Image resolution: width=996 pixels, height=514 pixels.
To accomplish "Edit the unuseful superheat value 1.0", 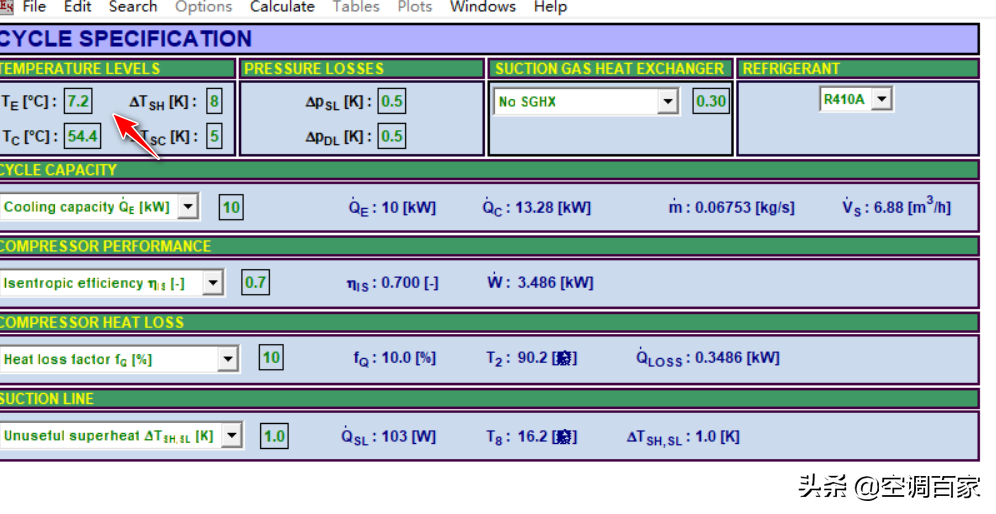I will [x=274, y=436].
